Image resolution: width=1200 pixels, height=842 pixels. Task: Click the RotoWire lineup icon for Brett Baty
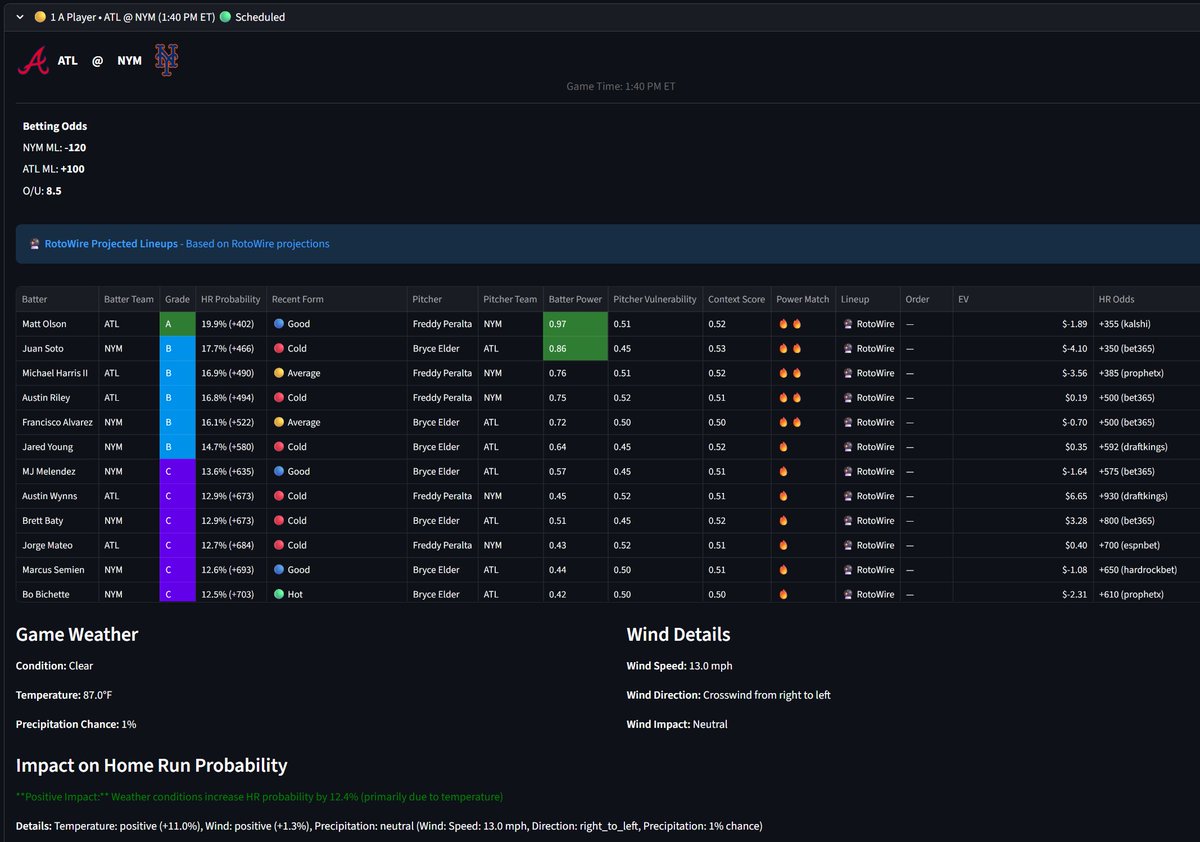point(848,521)
